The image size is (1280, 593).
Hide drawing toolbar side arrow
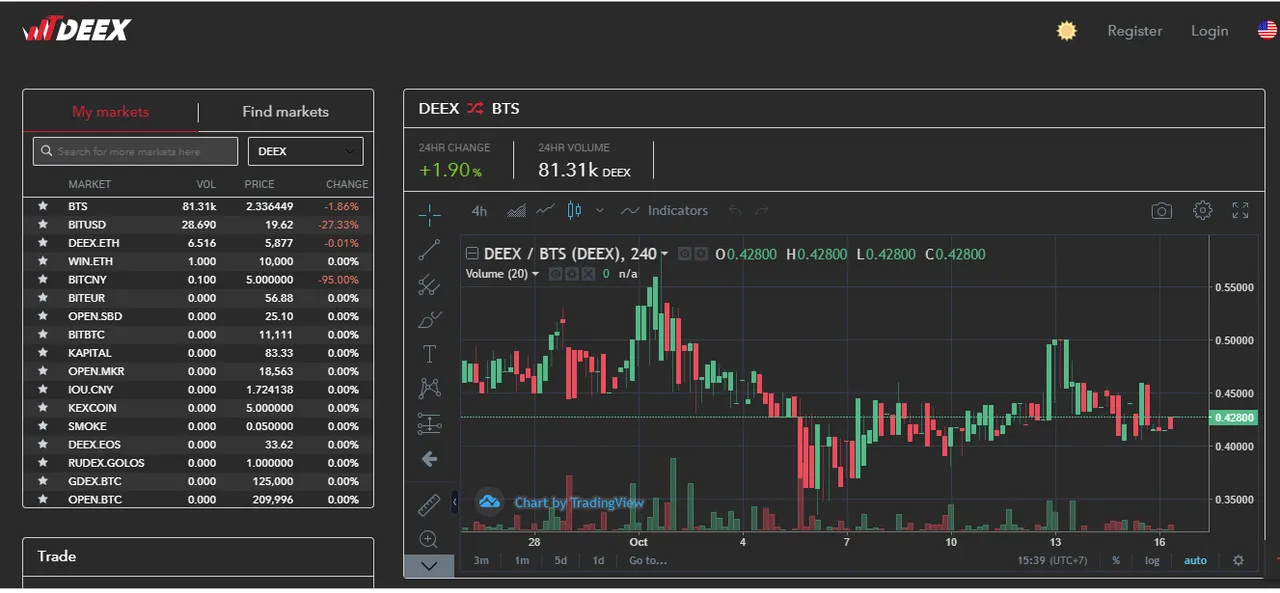coord(455,501)
